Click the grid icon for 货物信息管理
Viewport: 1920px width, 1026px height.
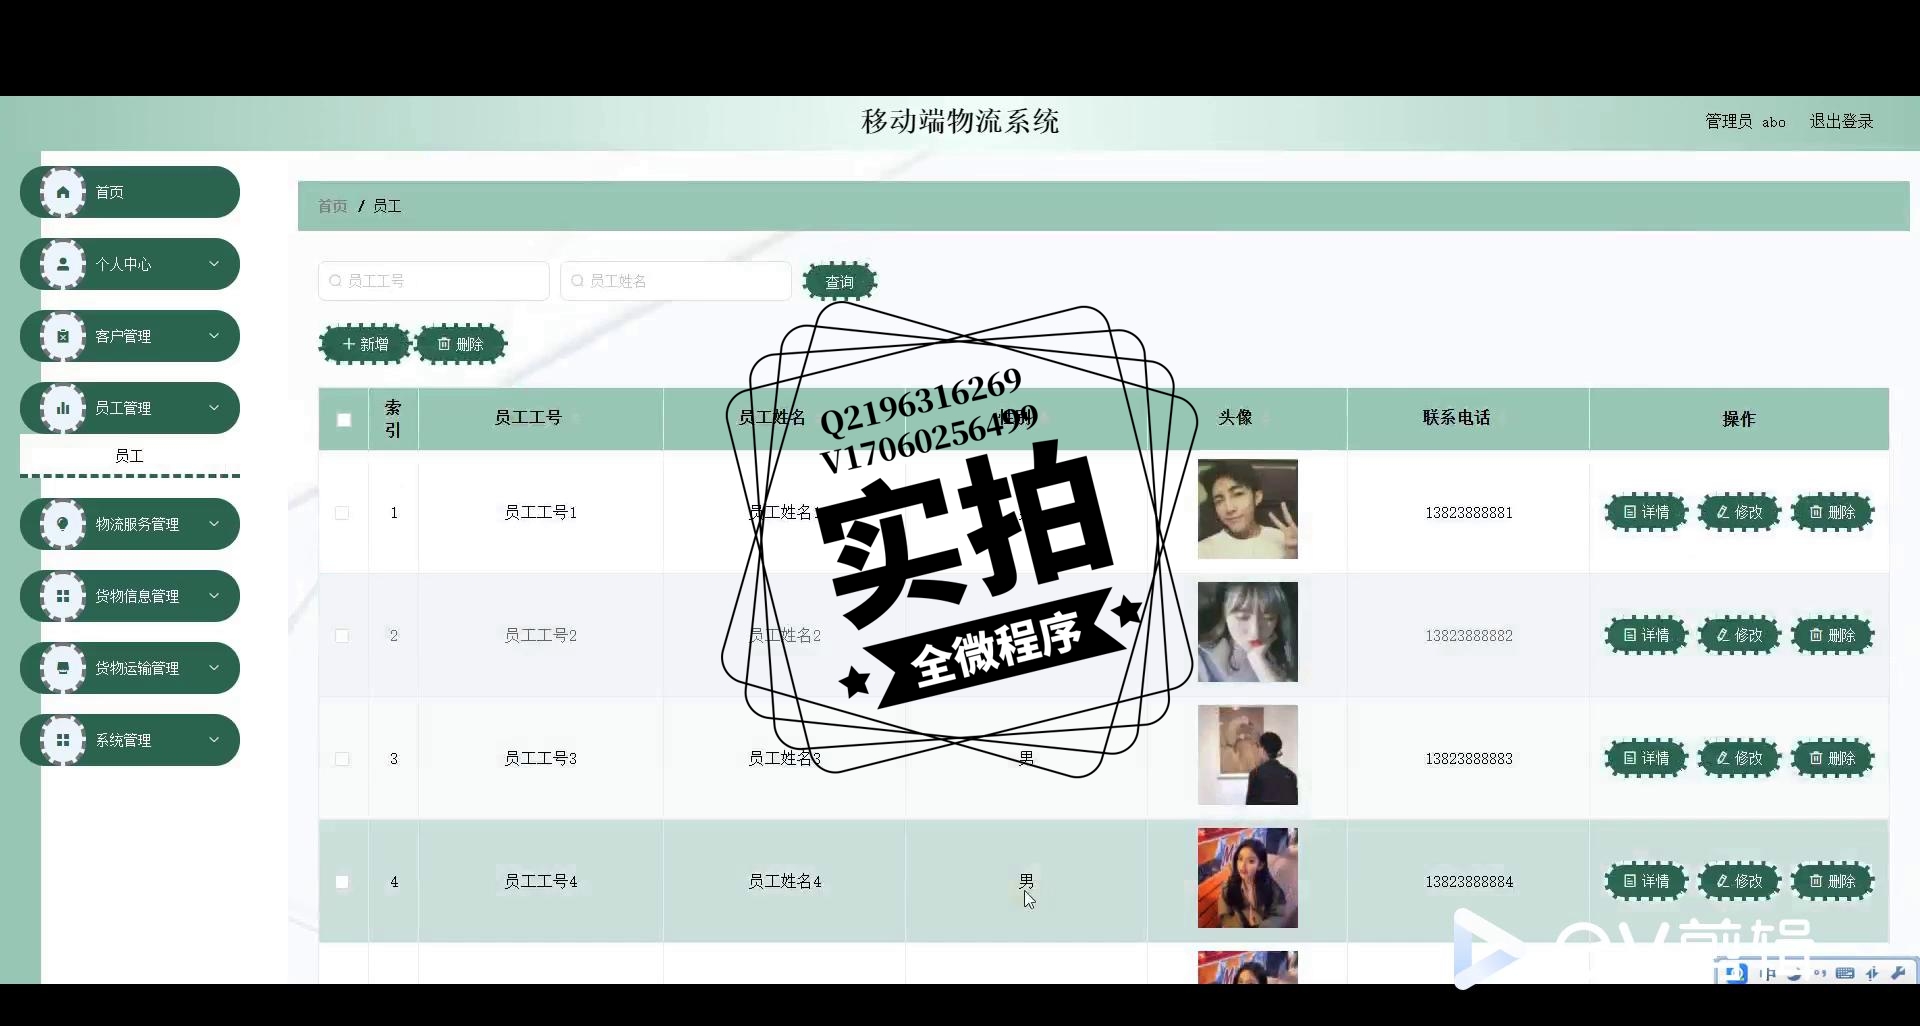63,596
